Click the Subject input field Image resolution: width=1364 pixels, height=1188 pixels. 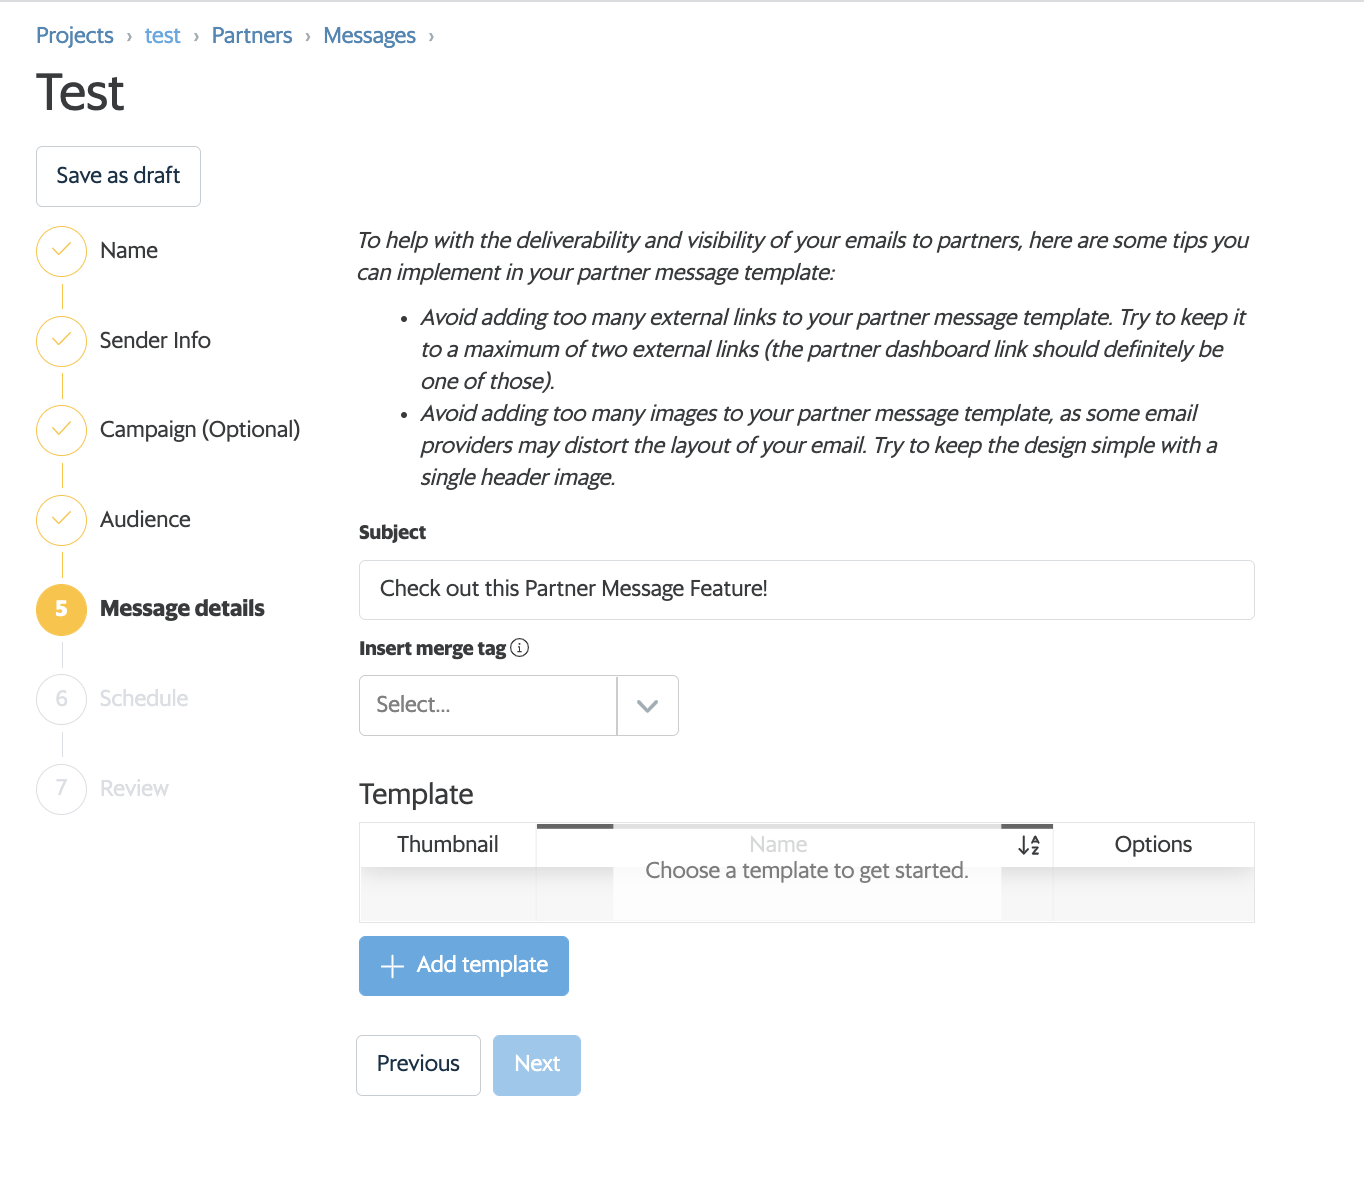coord(807,590)
